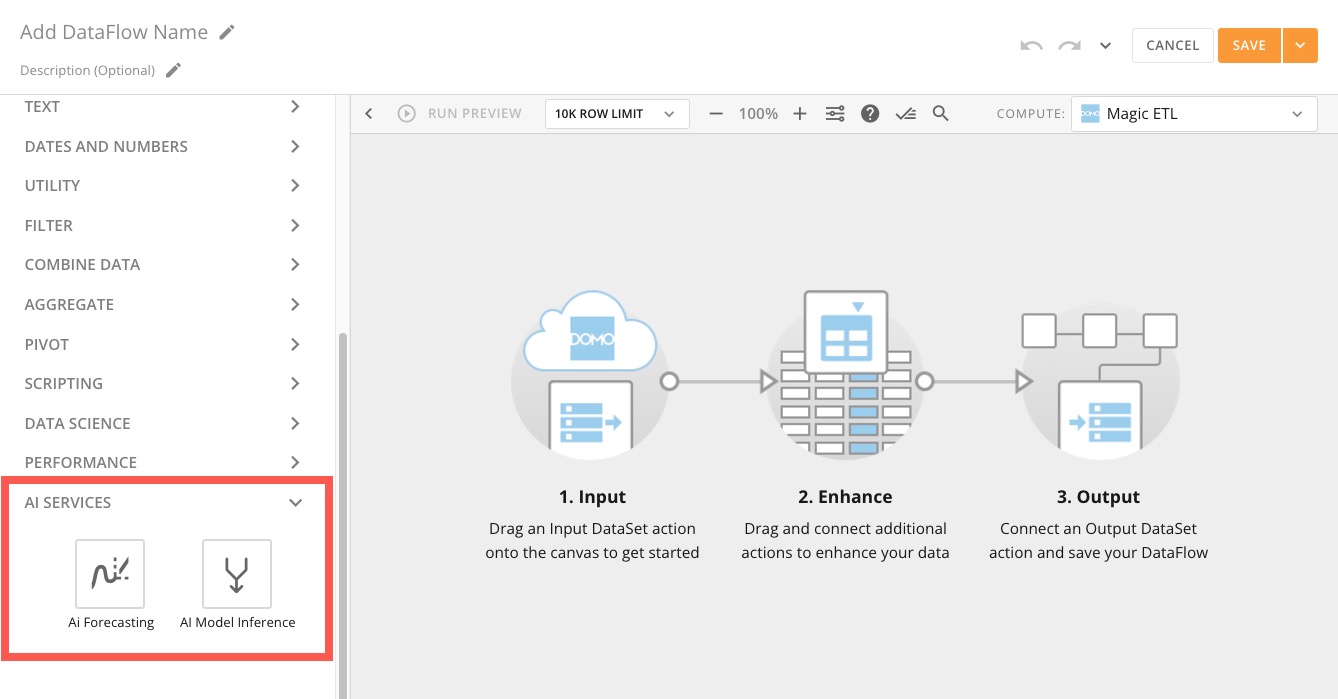Open the validation checklist icon
Image resolution: width=1338 pixels, height=699 pixels.
pyautogui.click(x=905, y=113)
